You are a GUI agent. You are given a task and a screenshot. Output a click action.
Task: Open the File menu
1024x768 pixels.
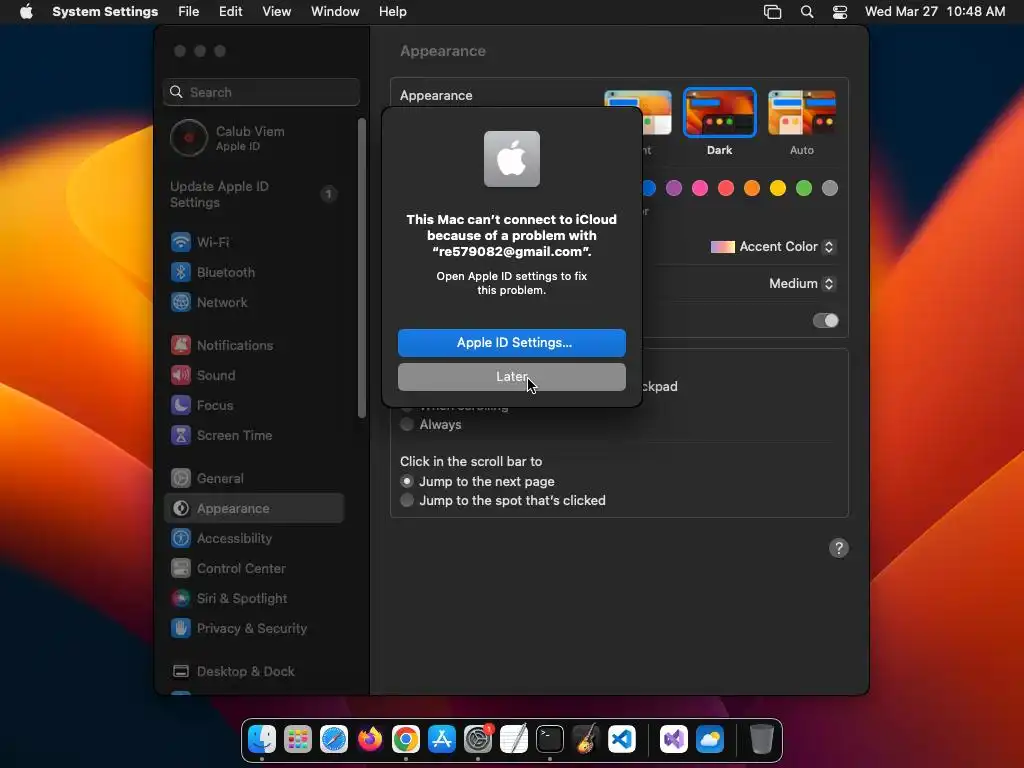pyautogui.click(x=189, y=12)
